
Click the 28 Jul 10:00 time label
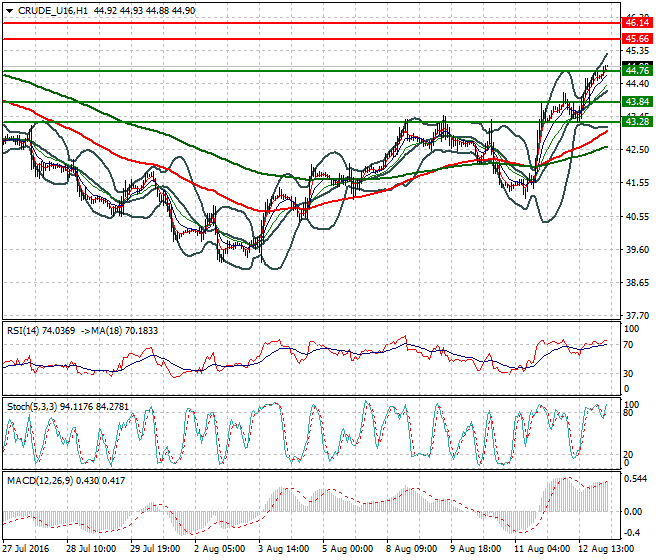coord(91,549)
